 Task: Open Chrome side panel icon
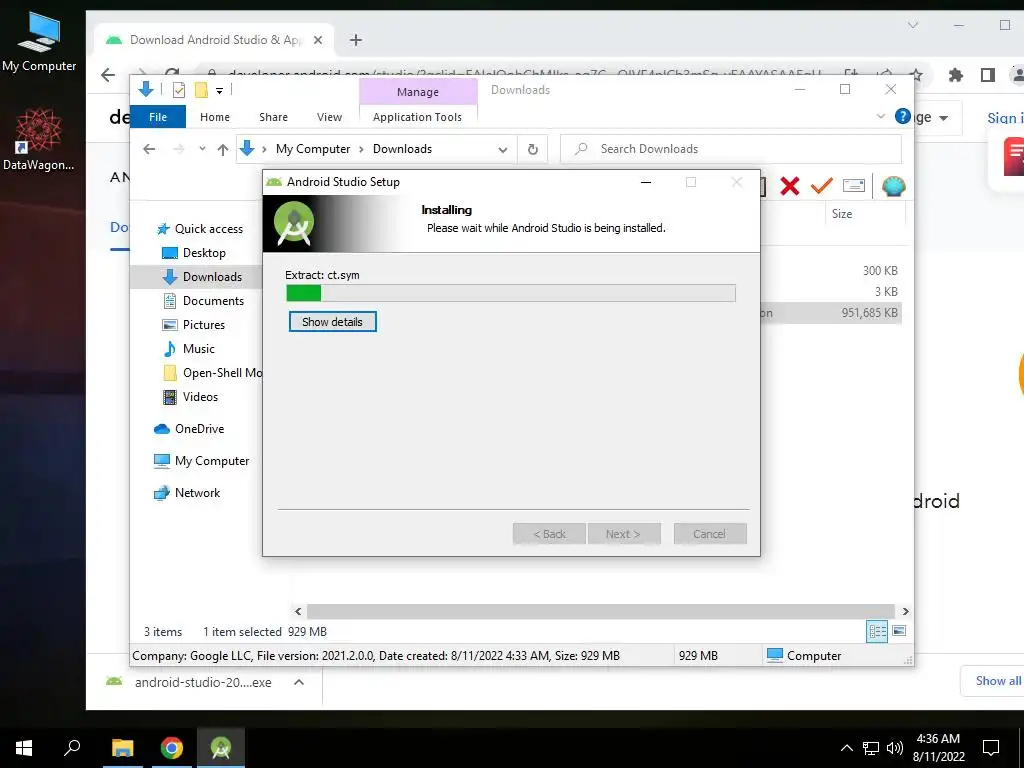pos(987,75)
